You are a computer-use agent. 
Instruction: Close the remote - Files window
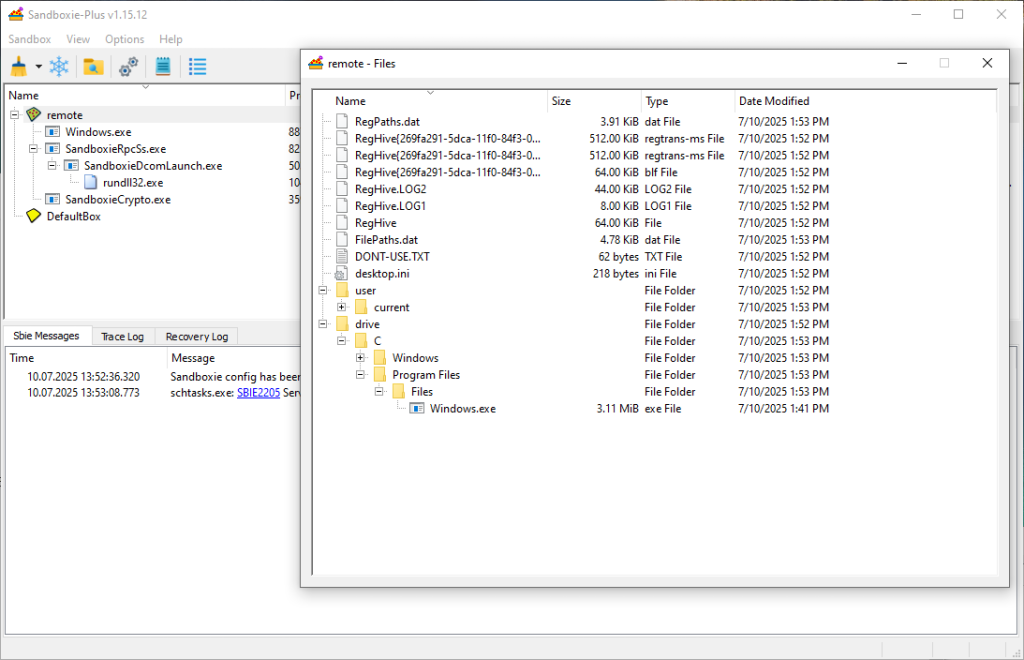987,63
